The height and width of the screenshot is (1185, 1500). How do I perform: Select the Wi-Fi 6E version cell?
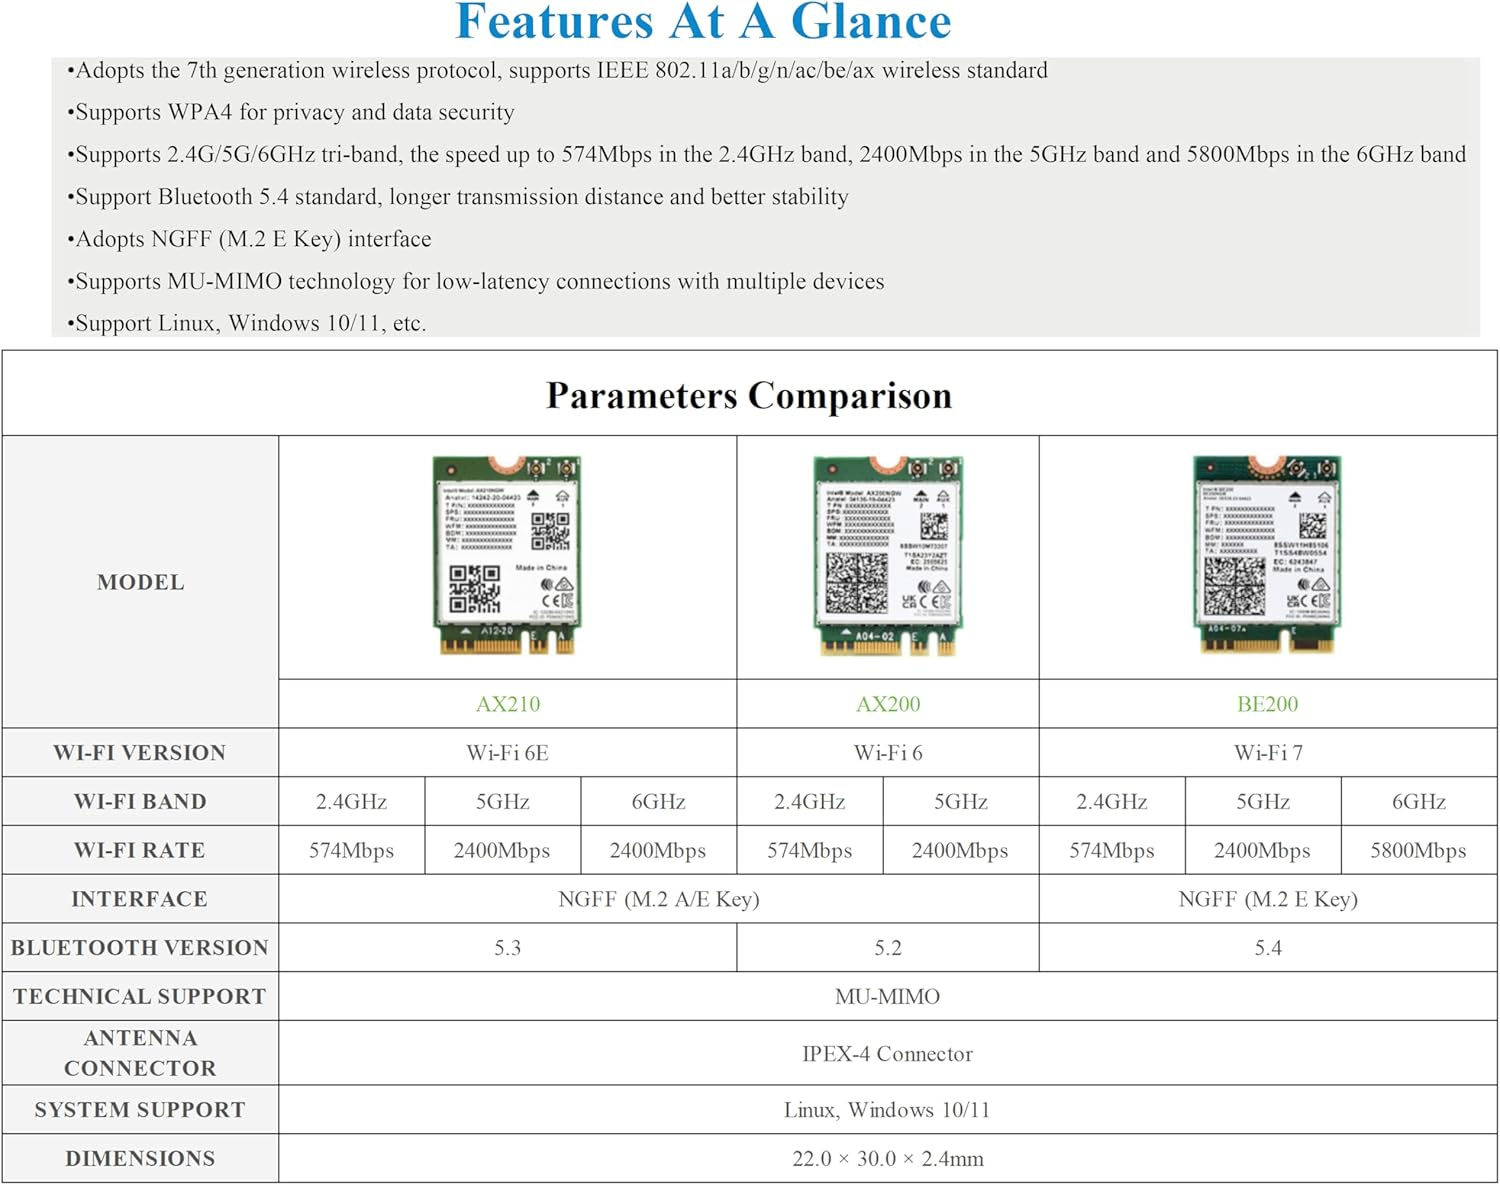(507, 753)
